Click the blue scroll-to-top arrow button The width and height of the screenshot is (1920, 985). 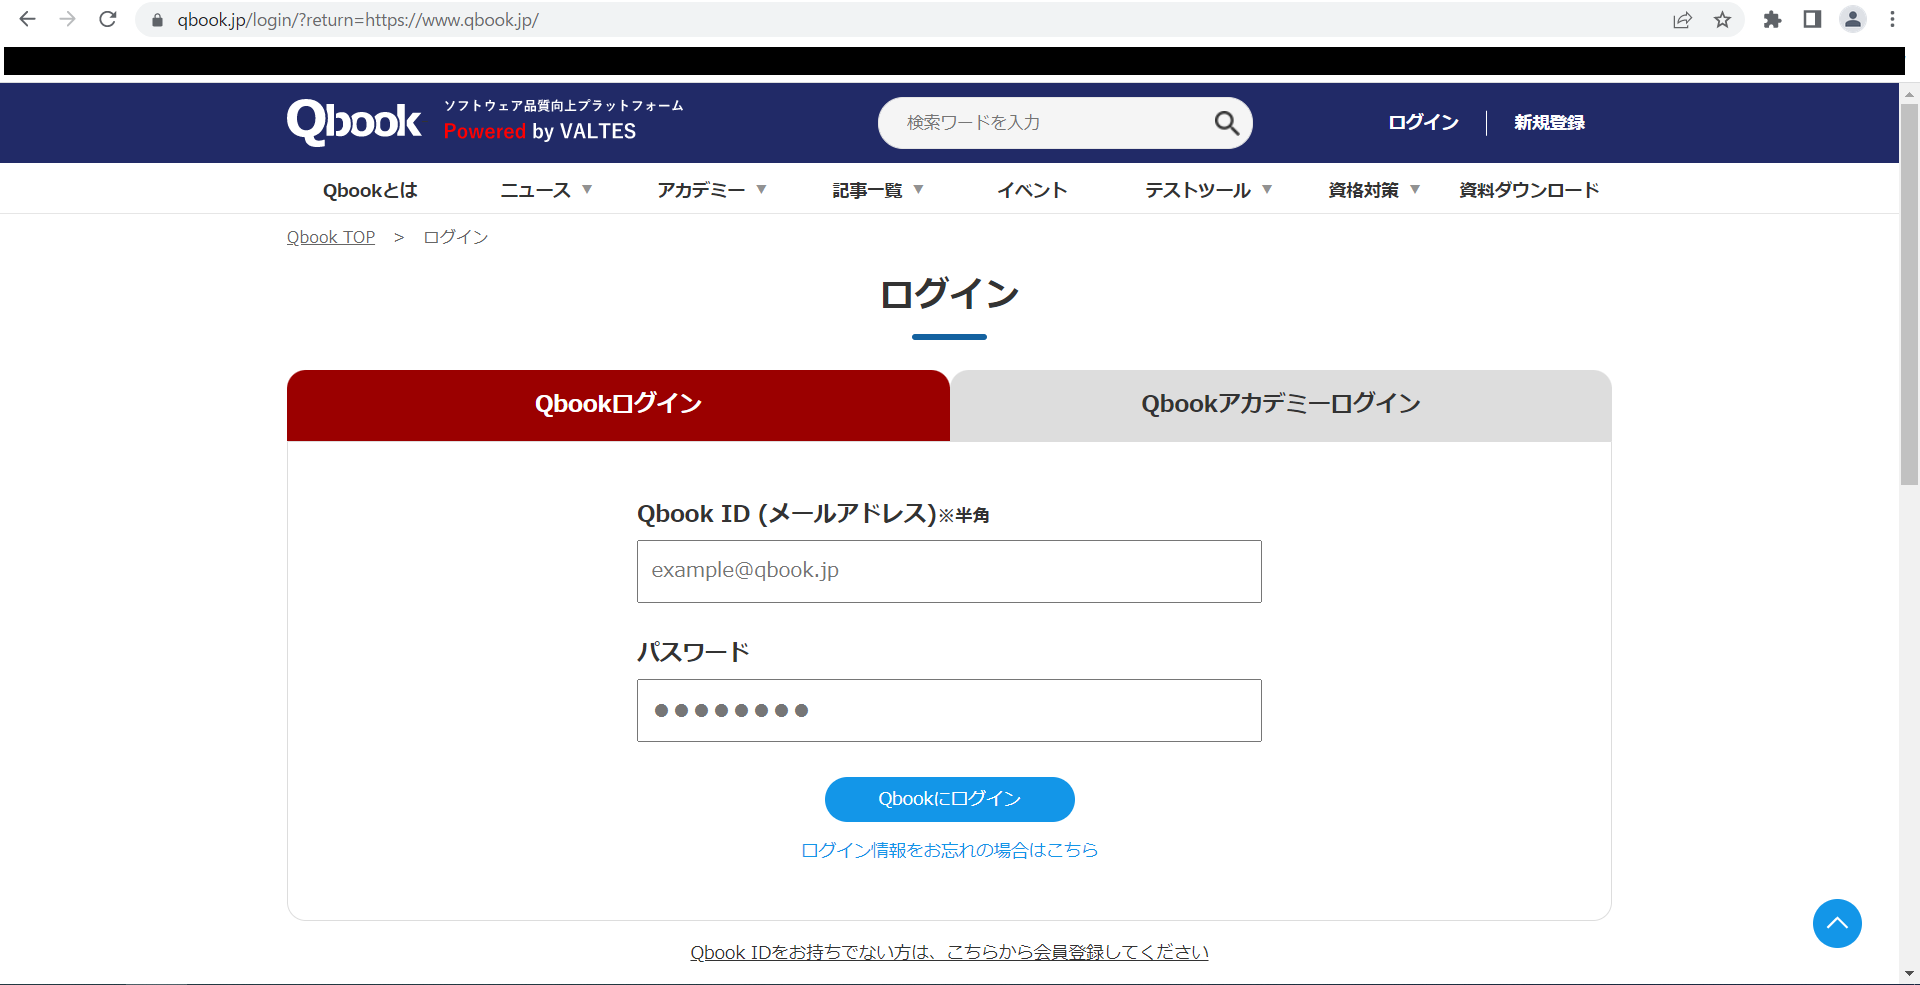pyautogui.click(x=1836, y=923)
